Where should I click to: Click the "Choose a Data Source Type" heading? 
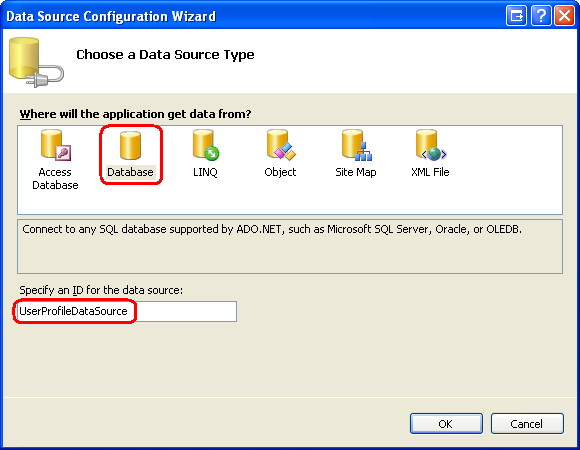point(165,55)
